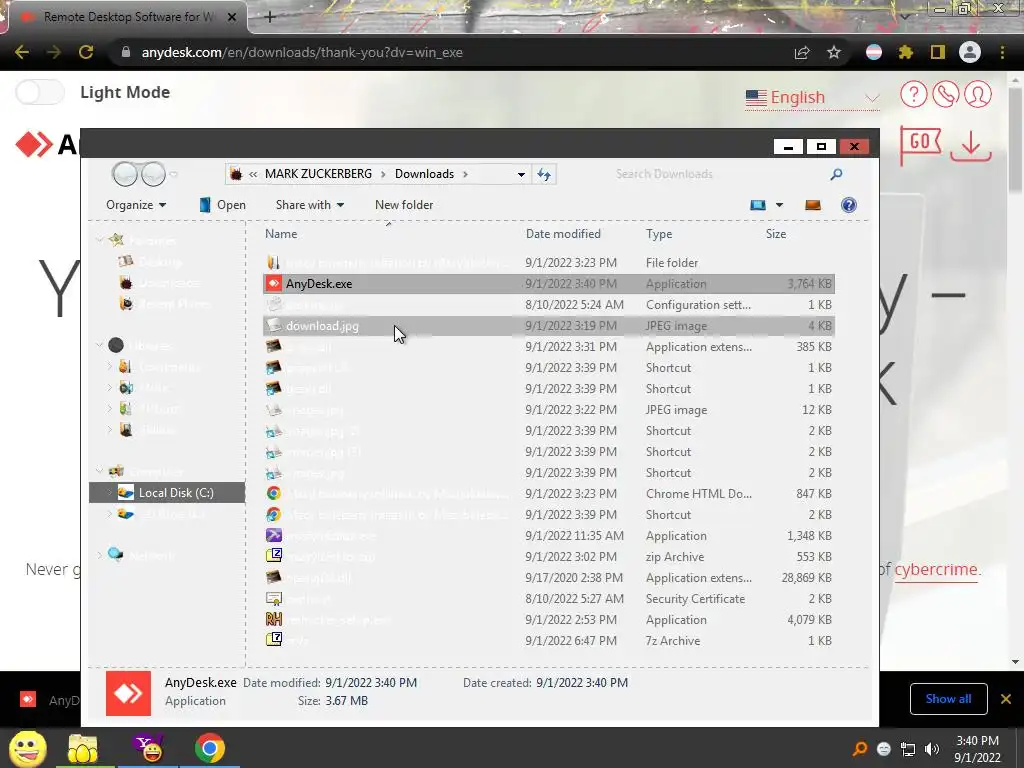The width and height of the screenshot is (1024, 768).
Task: Click the red download arrow icon on AnyDesk site
Action: [971, 146]
